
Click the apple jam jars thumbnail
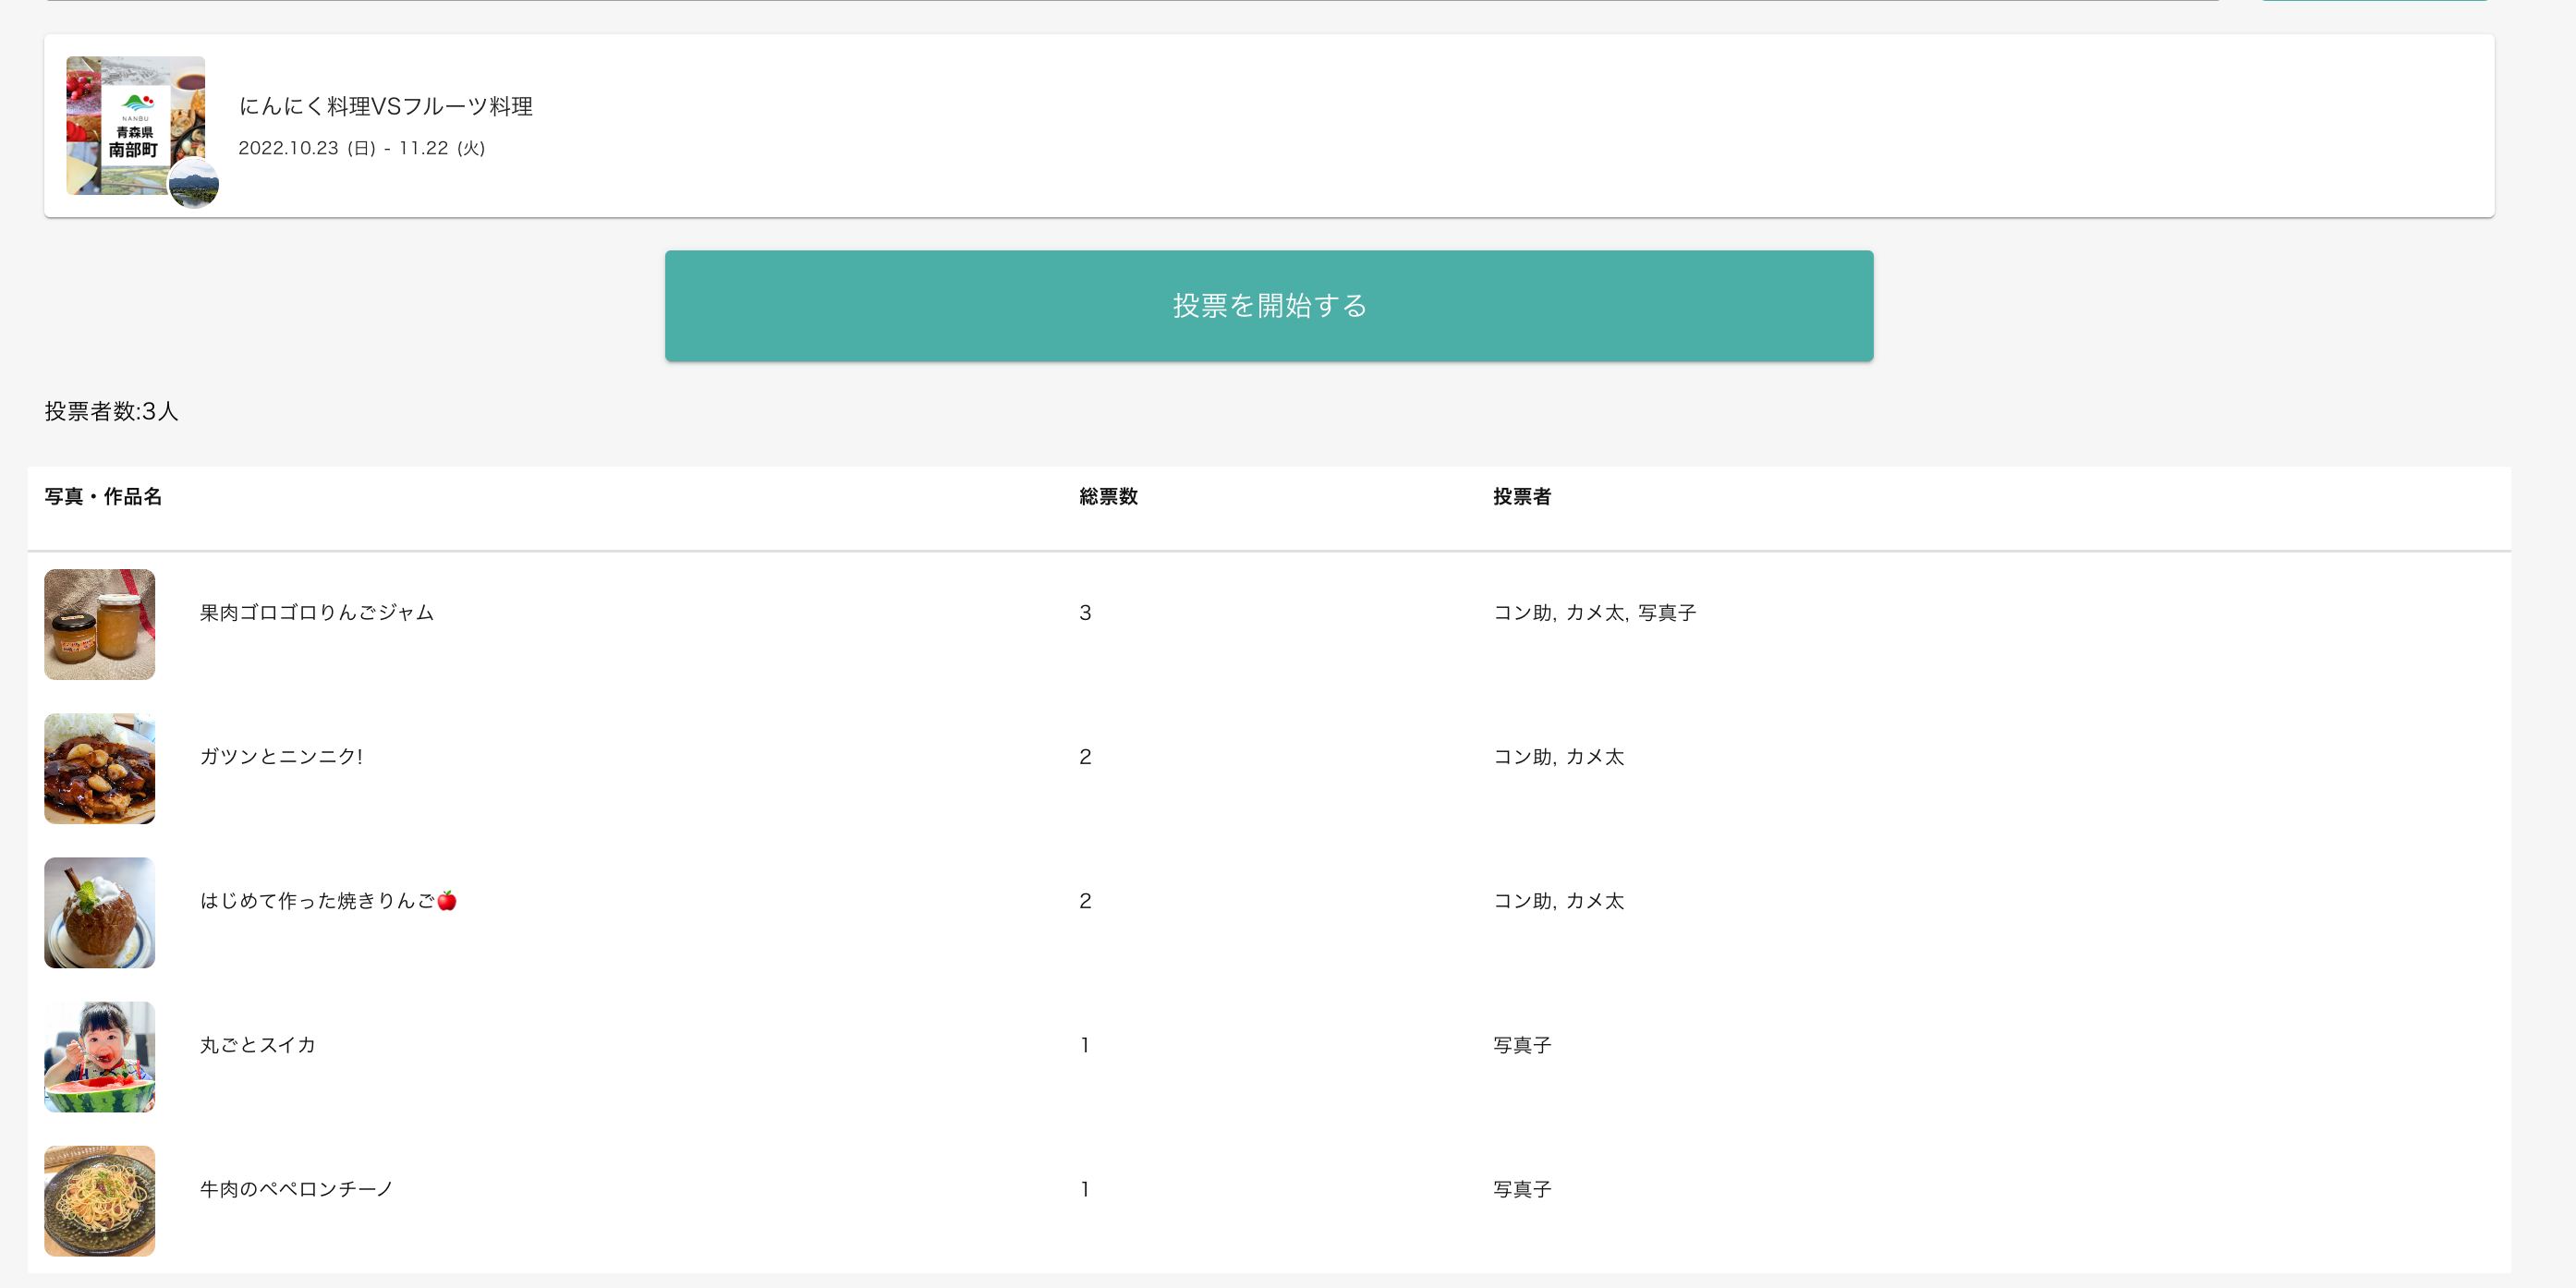100,624
